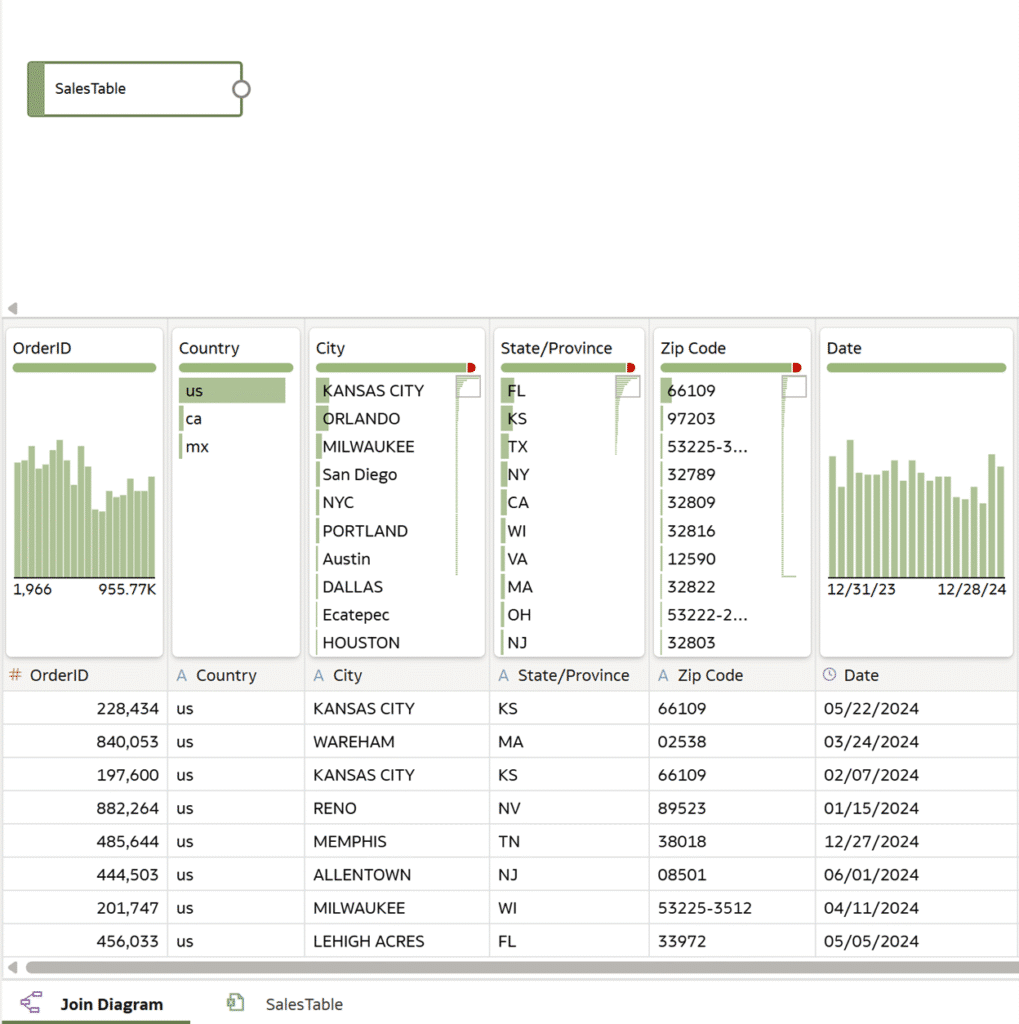Screen dimensions: 1019x1024
Task: Click the State/Province quality tile title
Action: click(557, 348)
